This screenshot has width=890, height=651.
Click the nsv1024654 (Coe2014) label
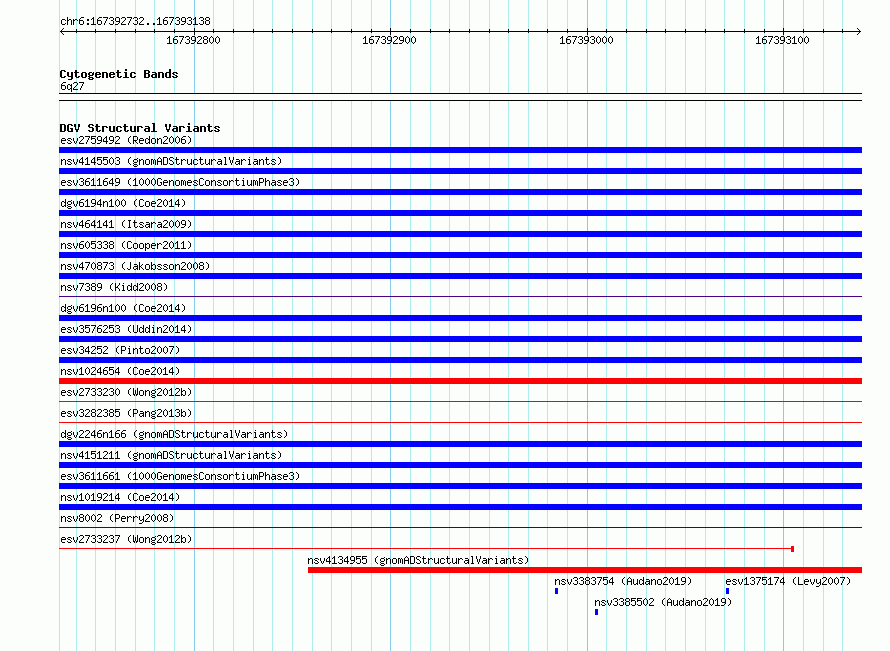point(120,371)
